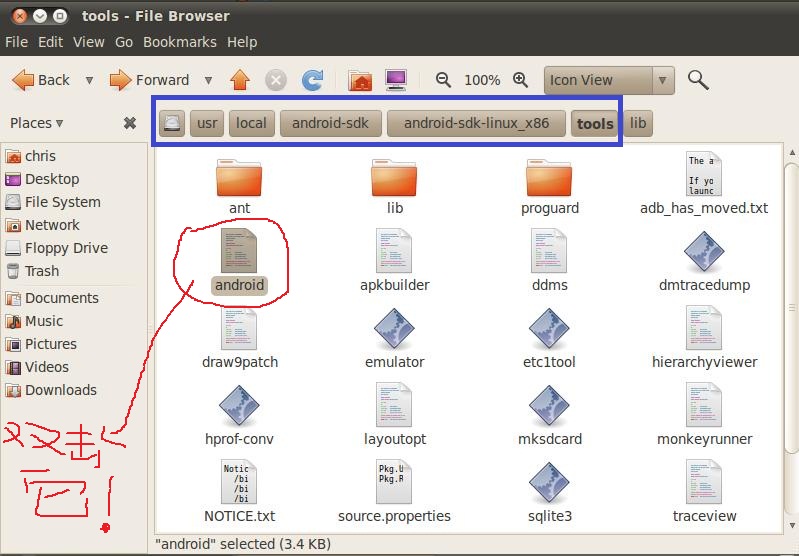
Task: Select the lib folder icon
Action: [x=394, y=178]
